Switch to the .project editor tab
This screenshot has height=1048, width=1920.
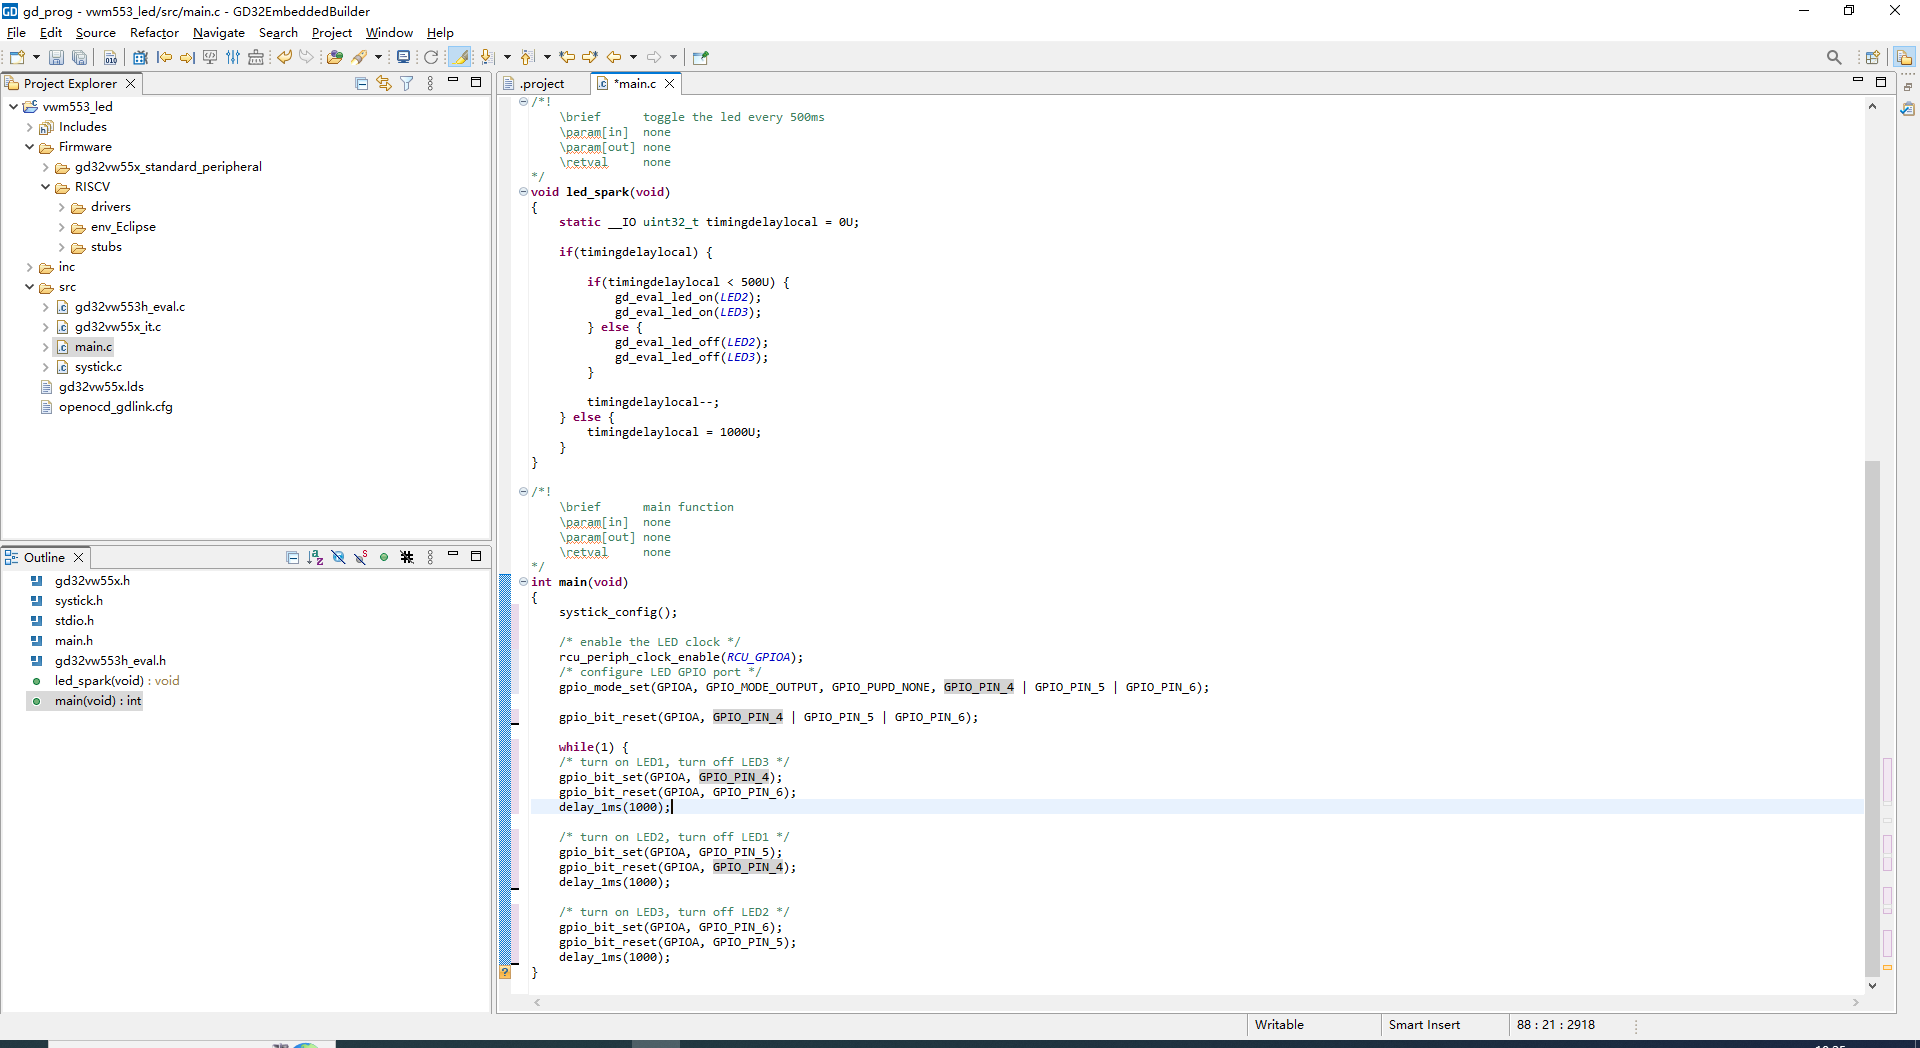(541, 84)
